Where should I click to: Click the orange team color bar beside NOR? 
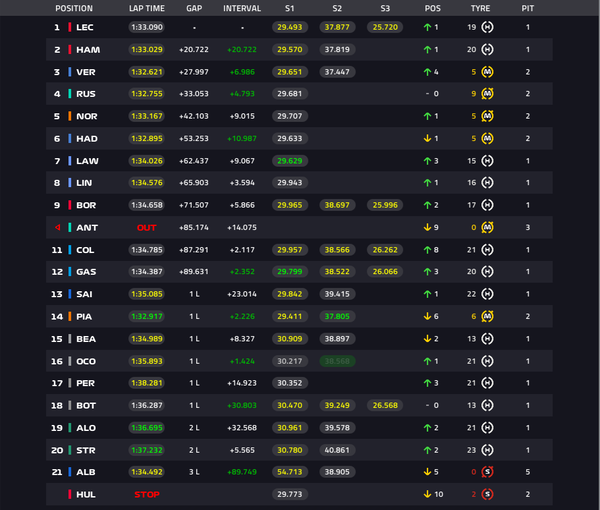pyautogui.click(x=70, y=116)
